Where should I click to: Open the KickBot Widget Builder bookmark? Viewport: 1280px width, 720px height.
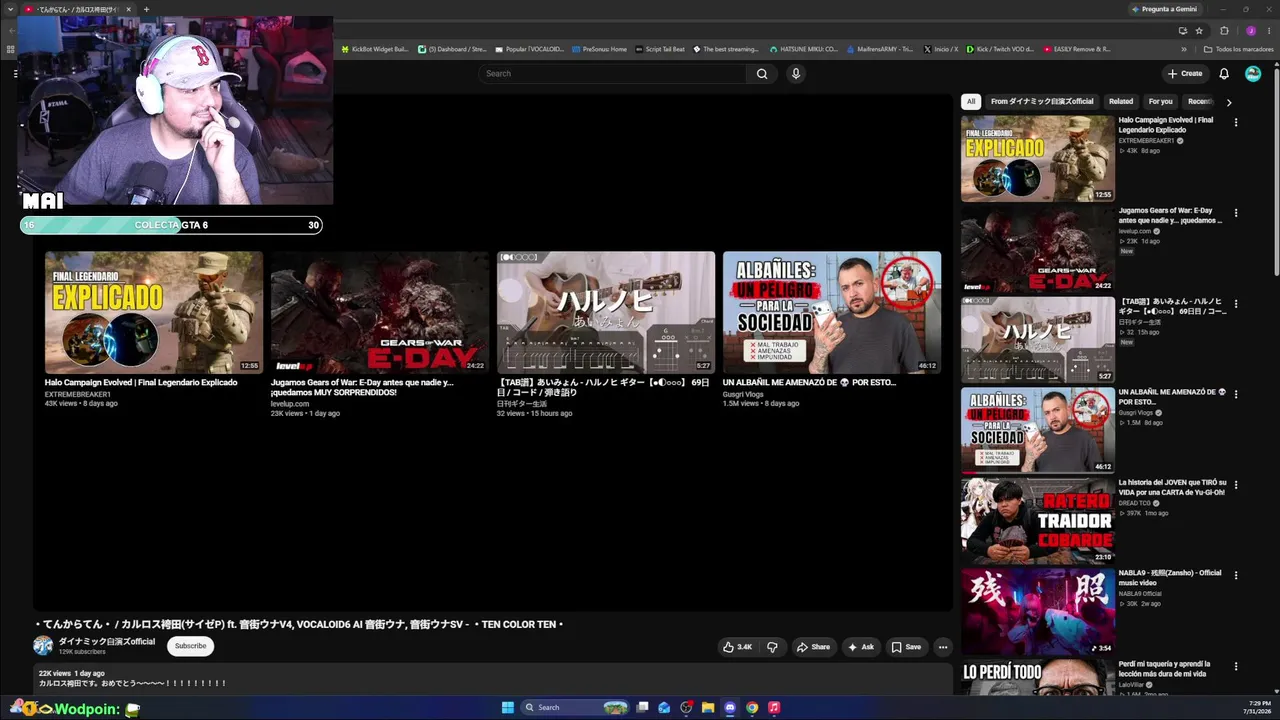tap(375, 49)
